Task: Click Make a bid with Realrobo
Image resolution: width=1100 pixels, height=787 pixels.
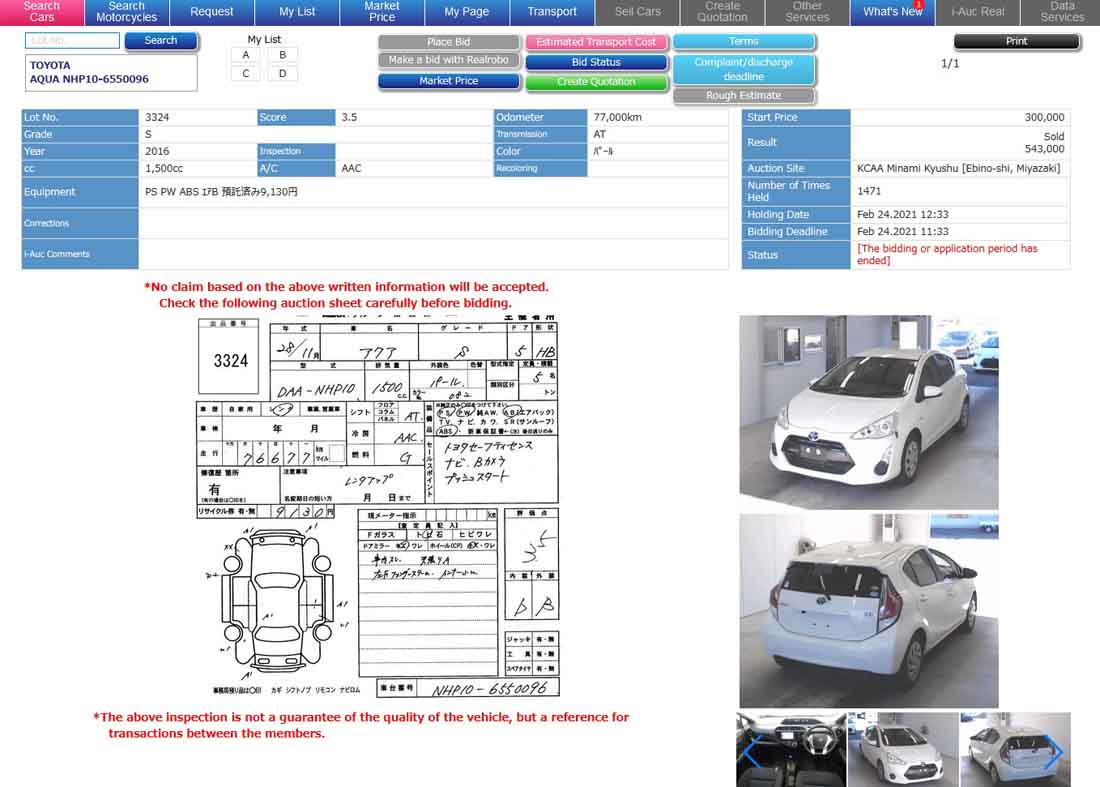Action: [x=449, y=60]
